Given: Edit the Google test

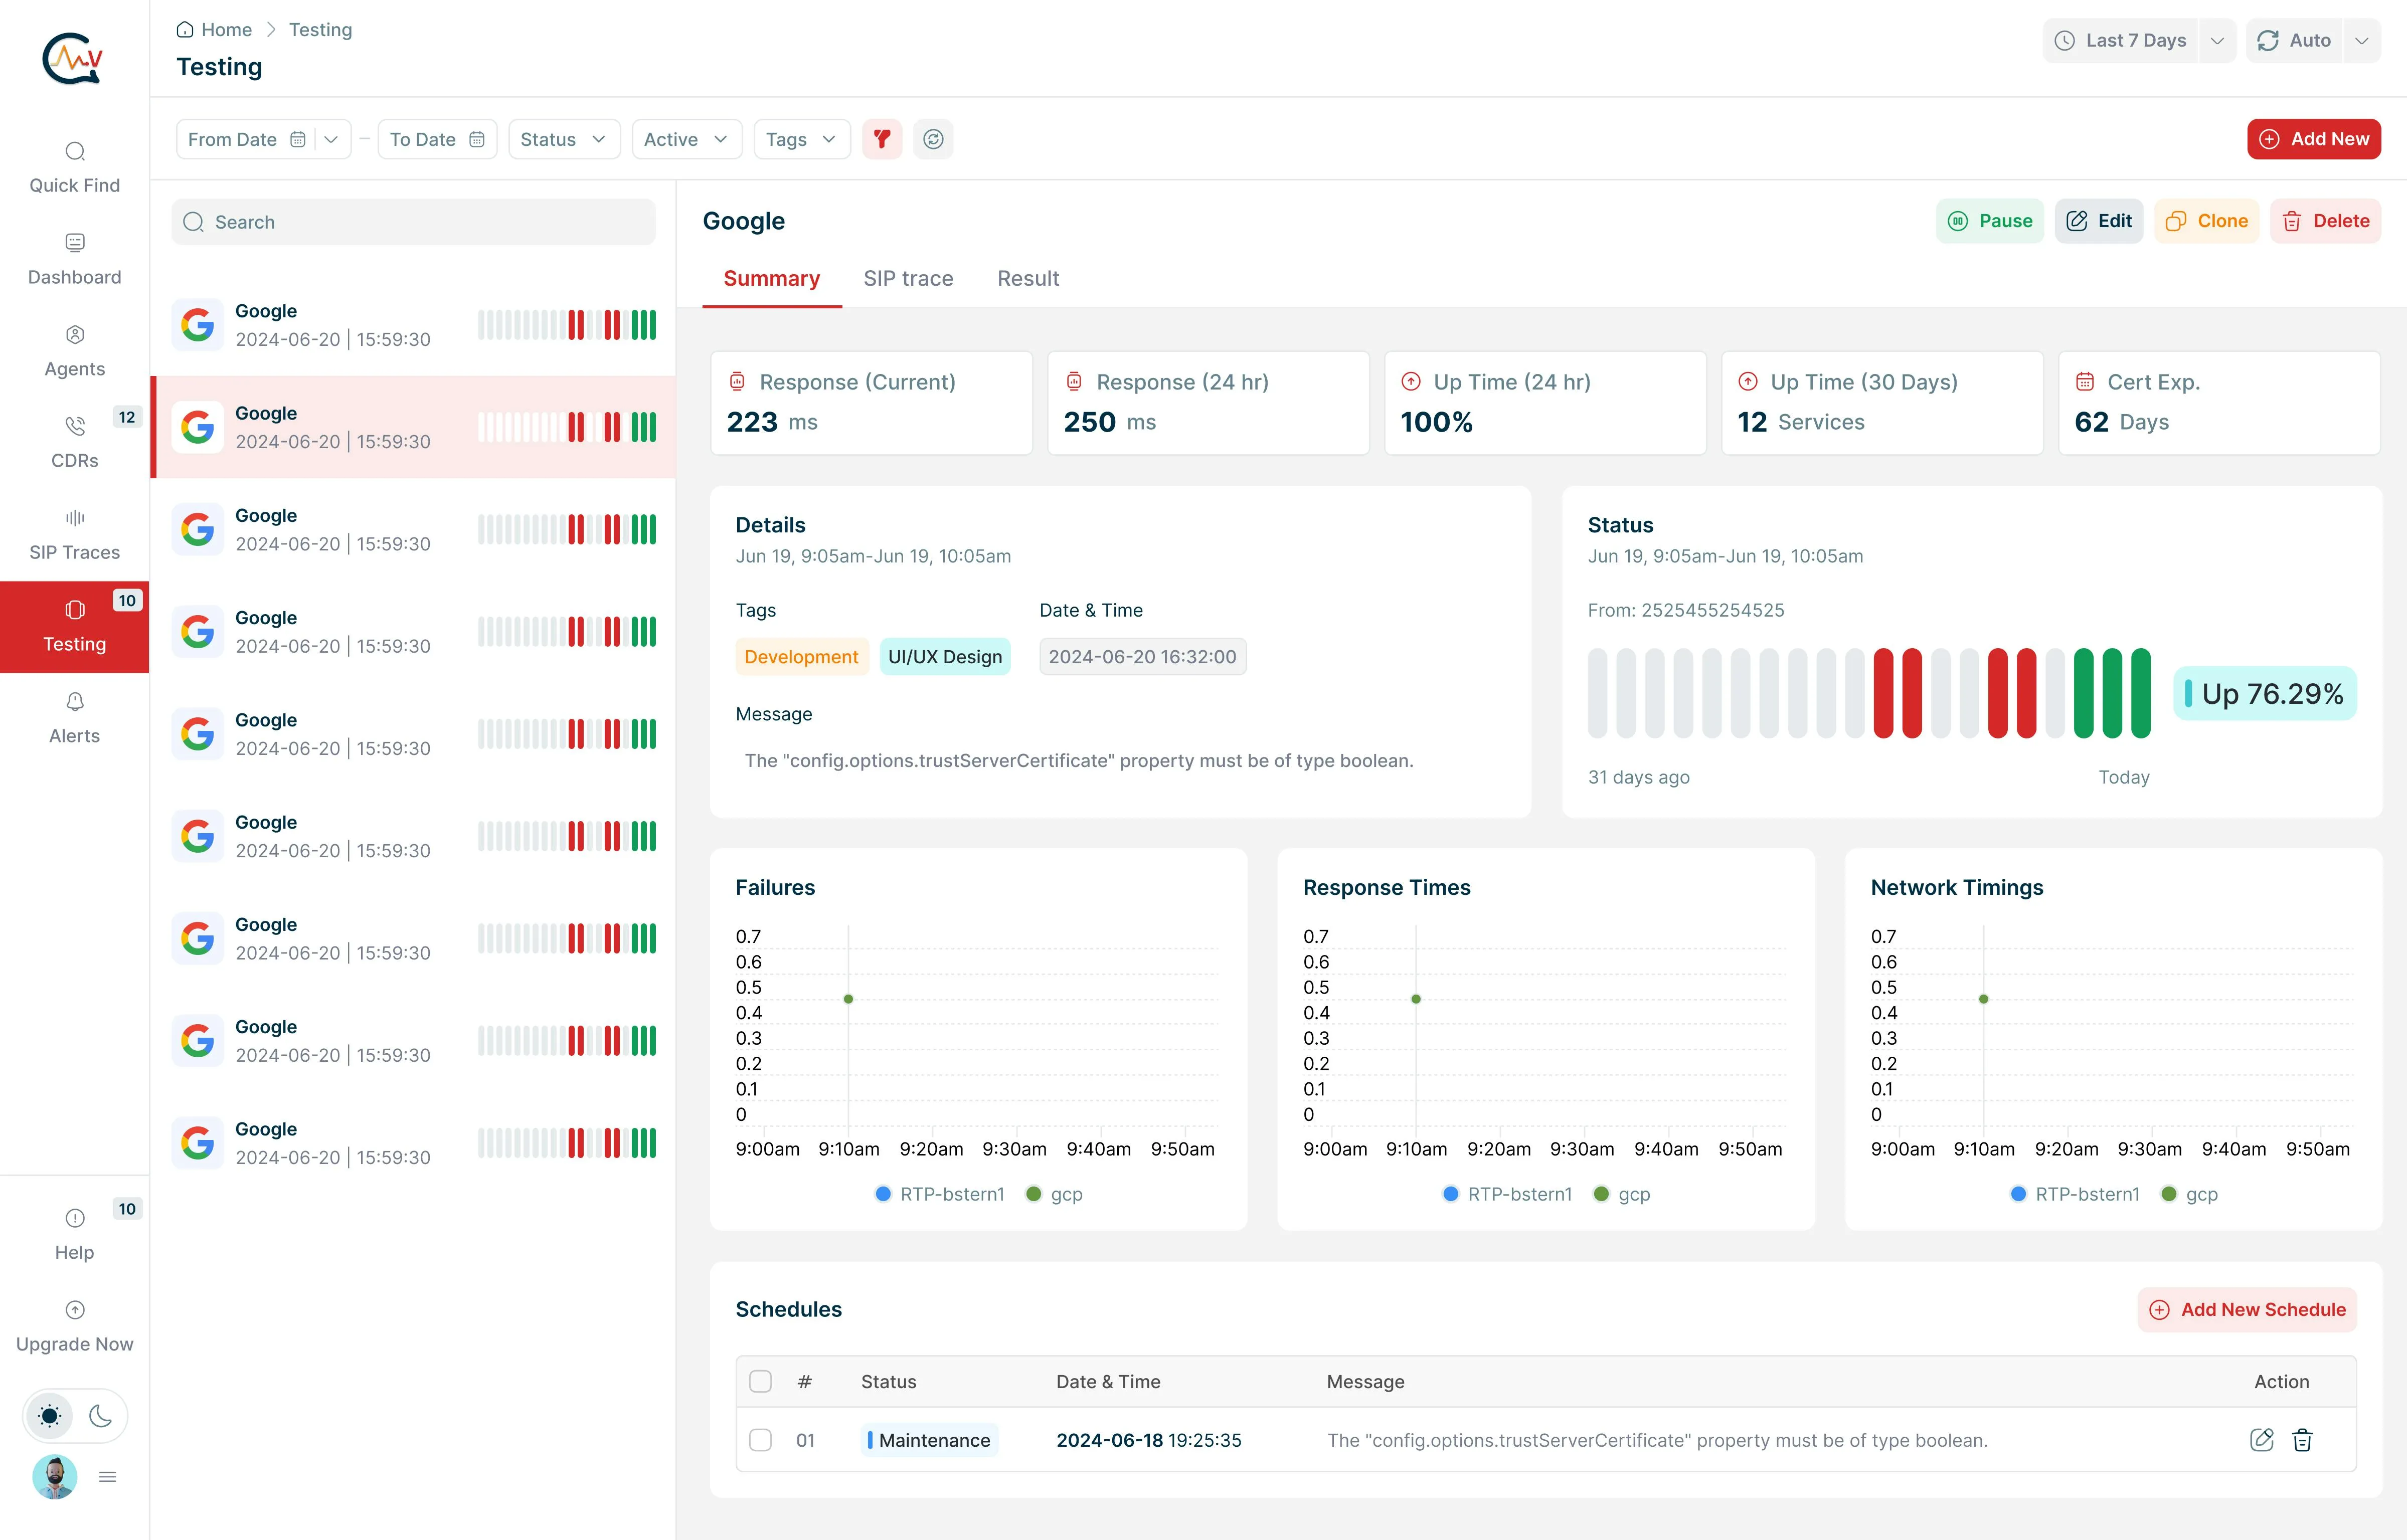Looking at the screenshot, I should click(x=2099, y=221).
